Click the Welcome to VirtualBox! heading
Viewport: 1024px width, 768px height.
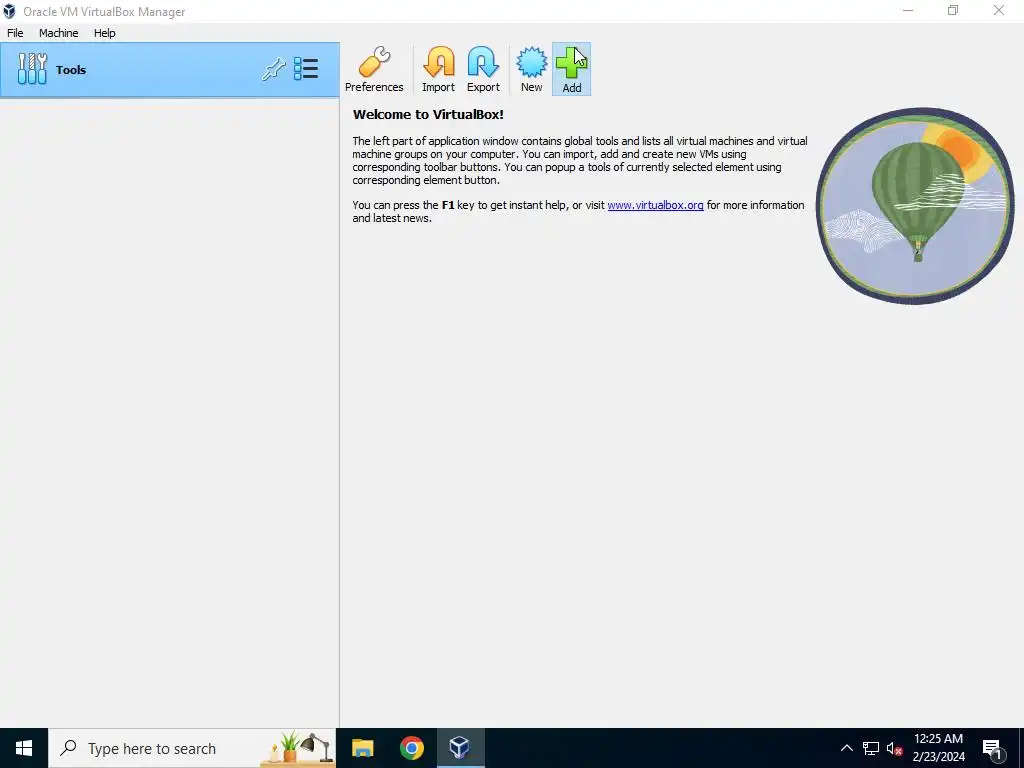428,114
